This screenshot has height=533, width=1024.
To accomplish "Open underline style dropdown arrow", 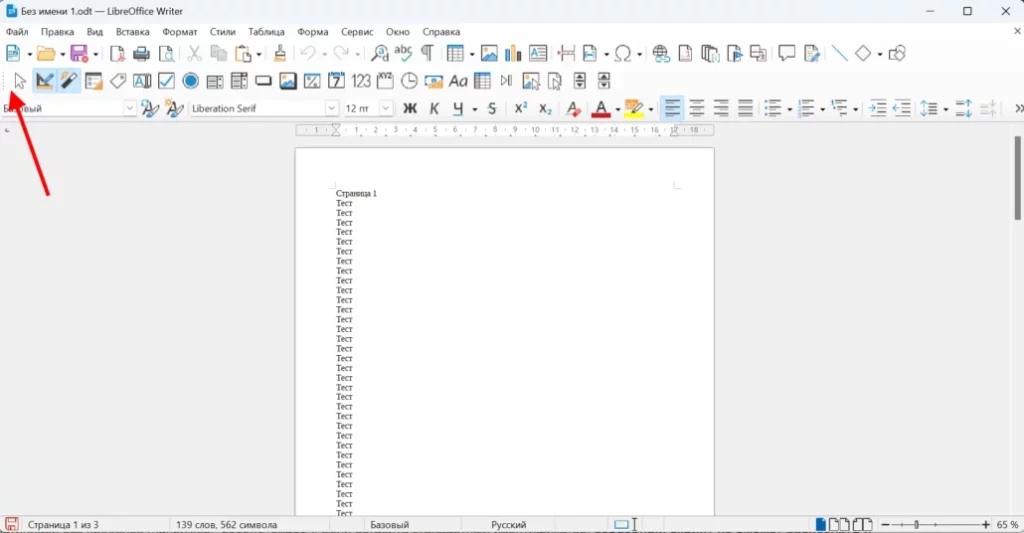I will pyautogui.click(x=475, y=109).
